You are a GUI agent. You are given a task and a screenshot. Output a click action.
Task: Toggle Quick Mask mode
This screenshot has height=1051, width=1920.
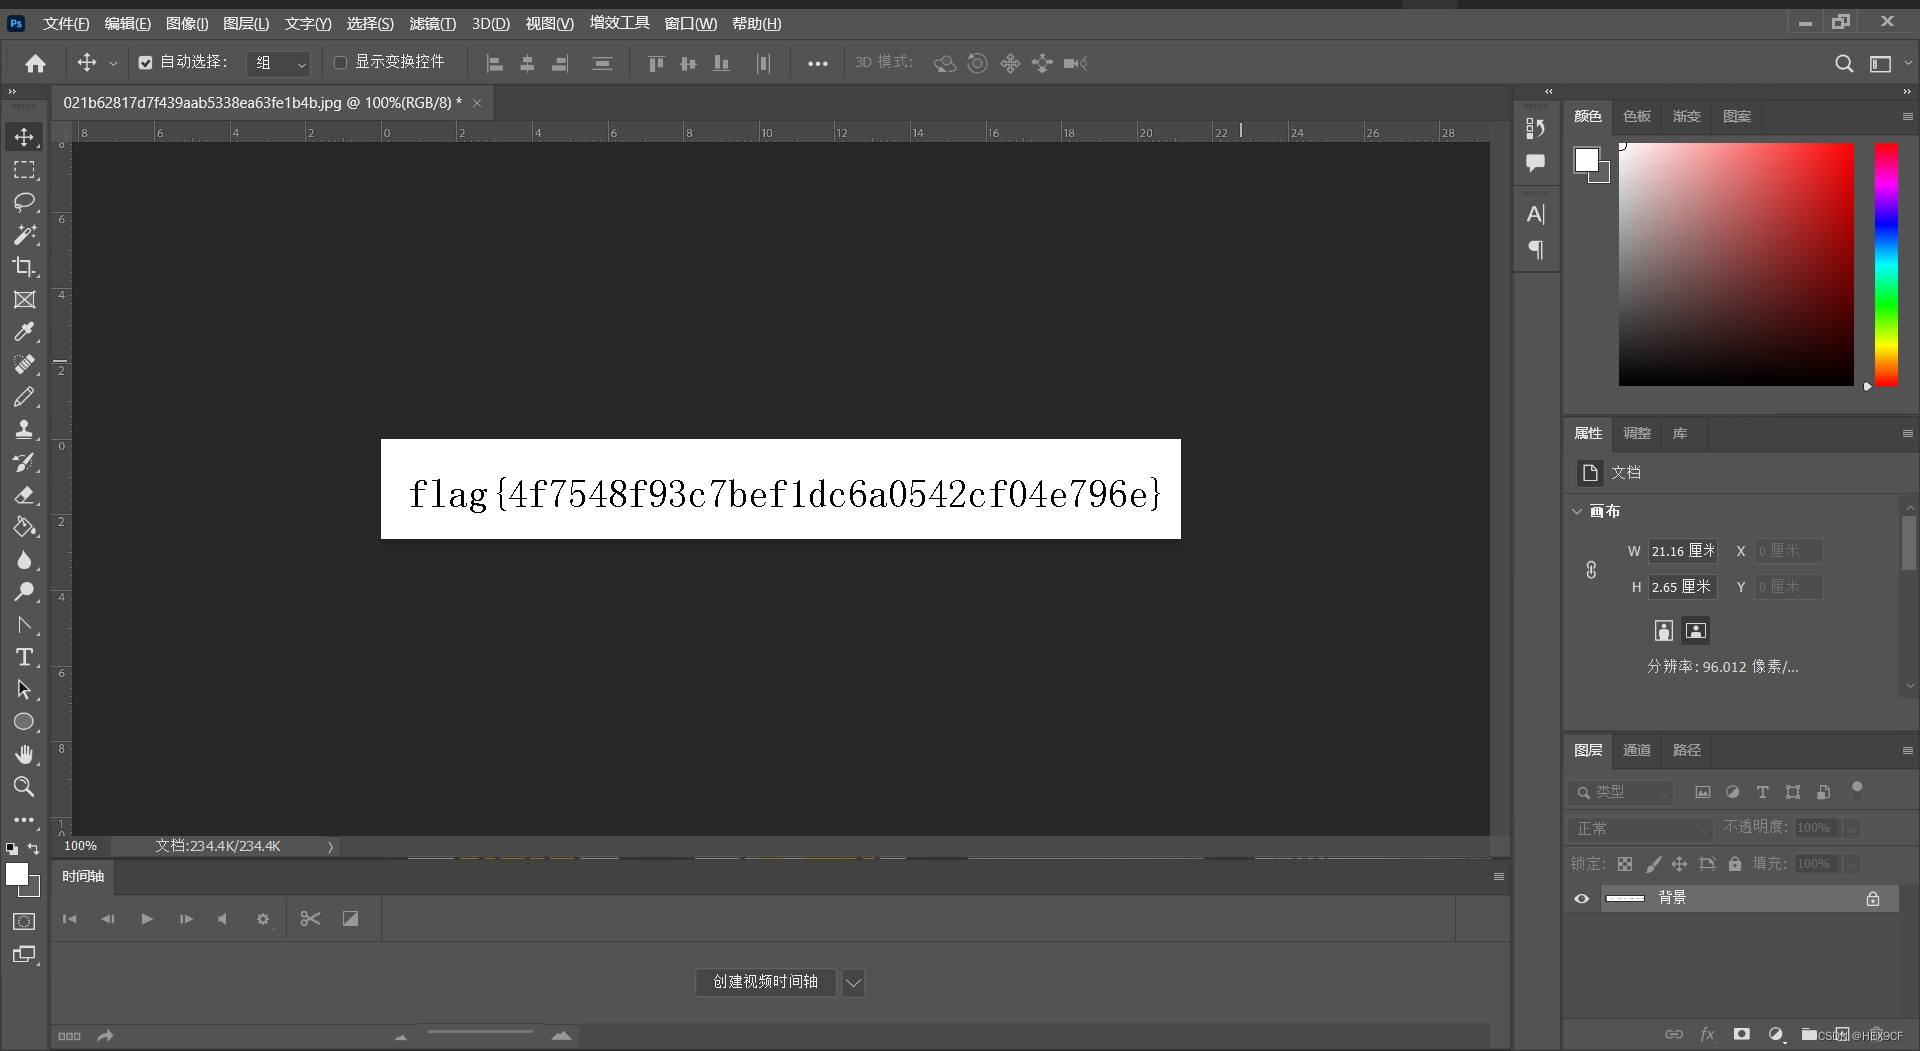coord(24,921)
